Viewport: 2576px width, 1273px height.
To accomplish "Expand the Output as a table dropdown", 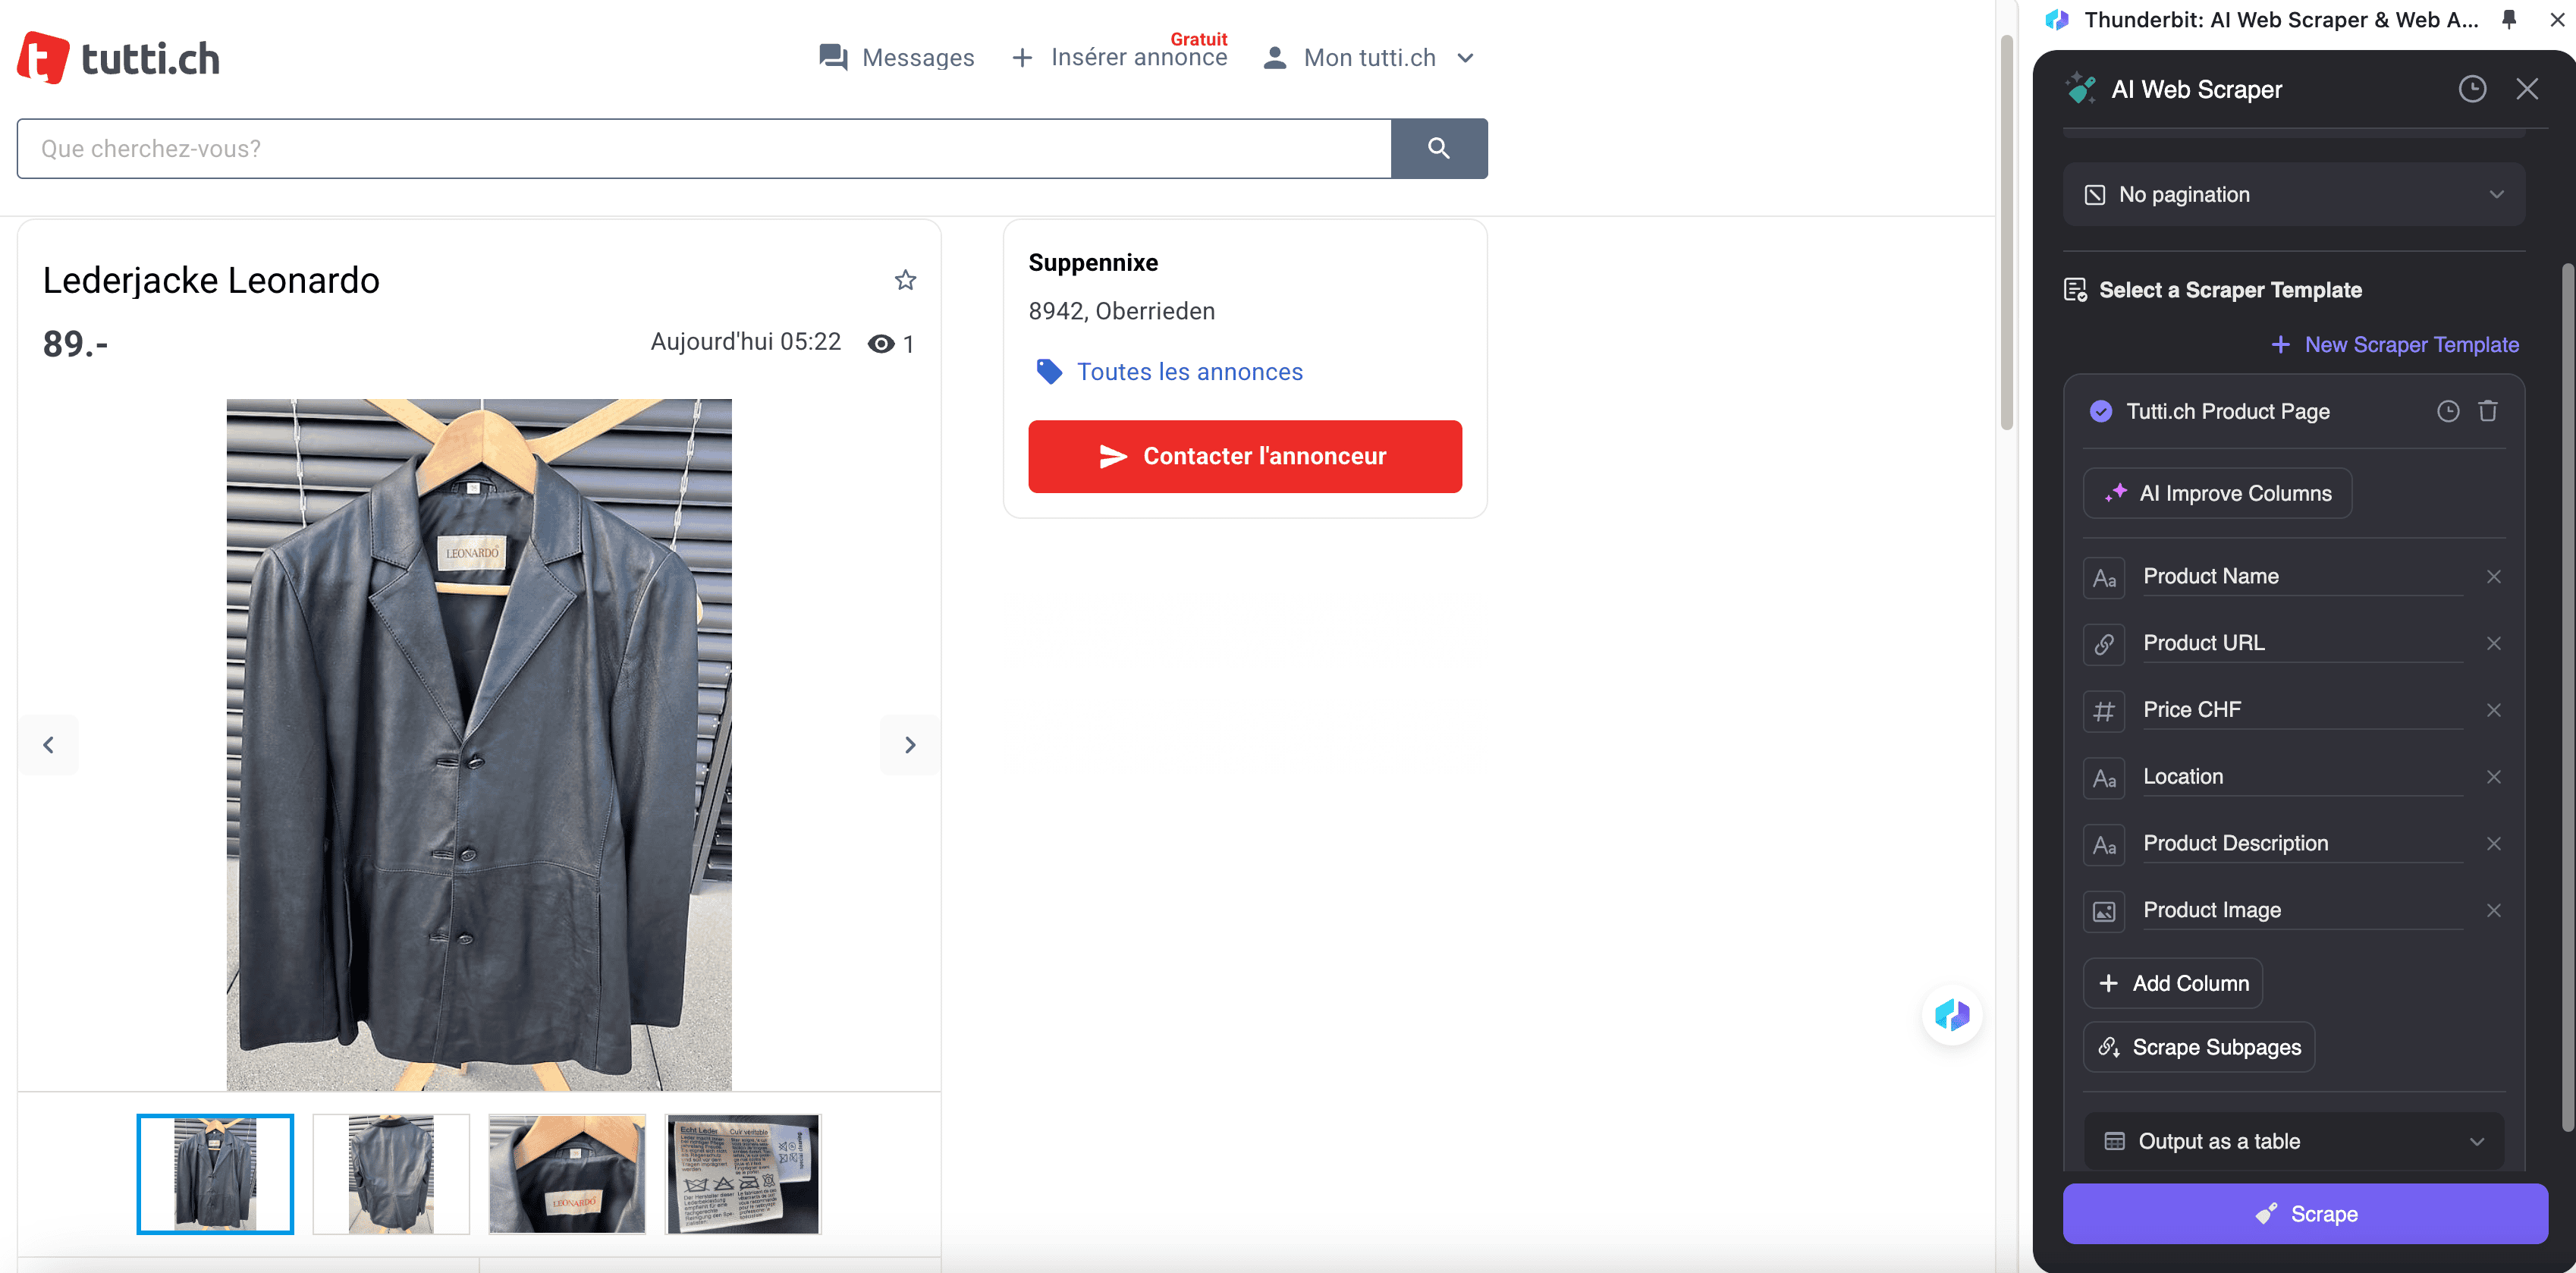I will click(2293, 1141).
